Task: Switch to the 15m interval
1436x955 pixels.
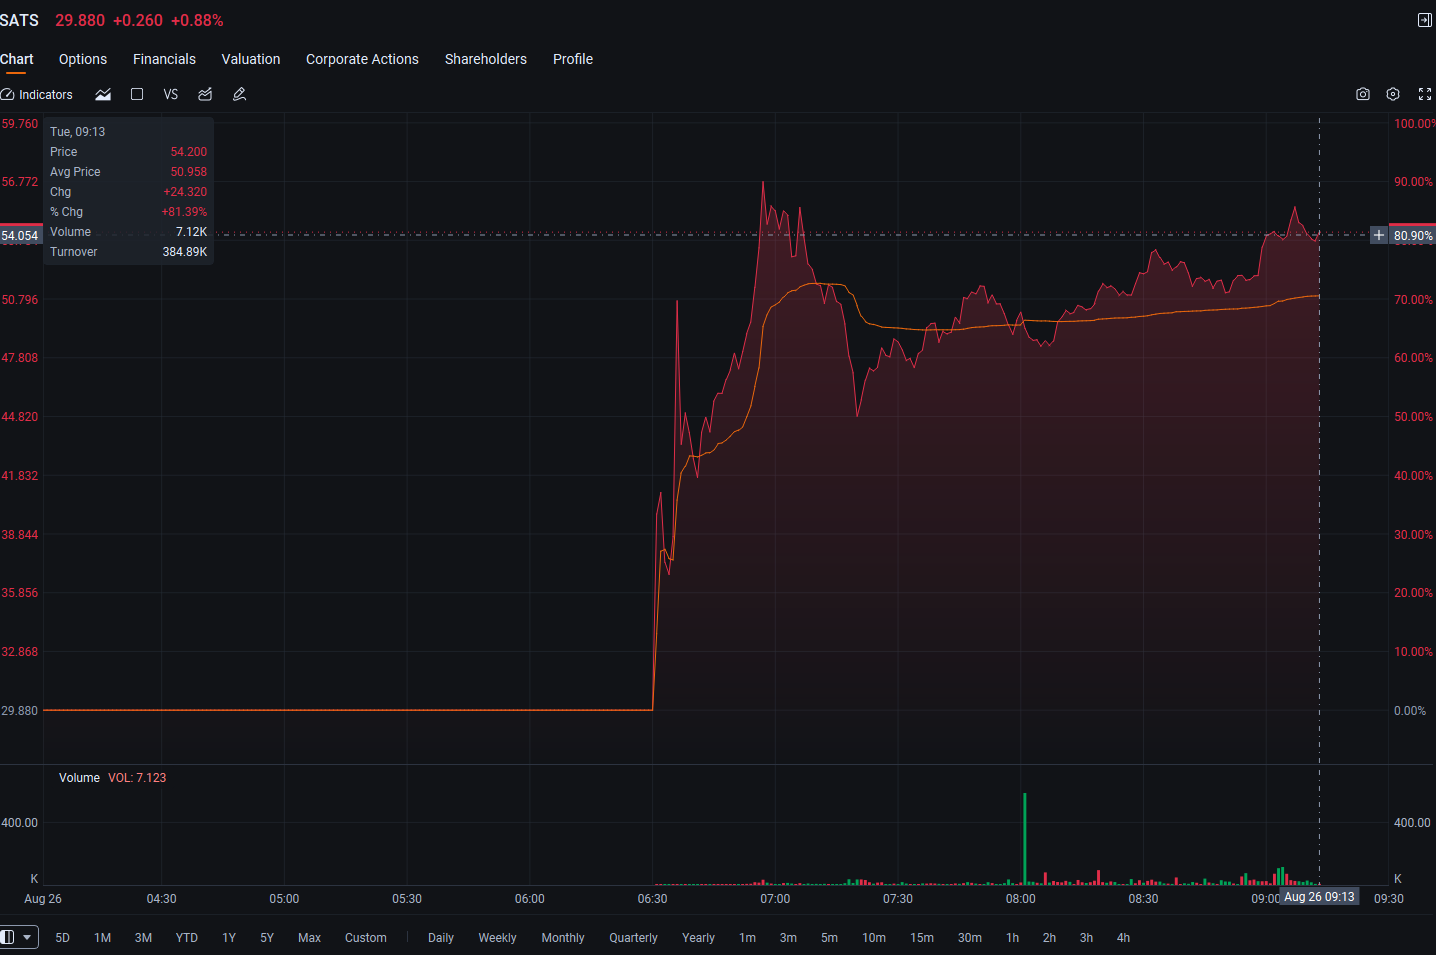Action: pos(922,938)
